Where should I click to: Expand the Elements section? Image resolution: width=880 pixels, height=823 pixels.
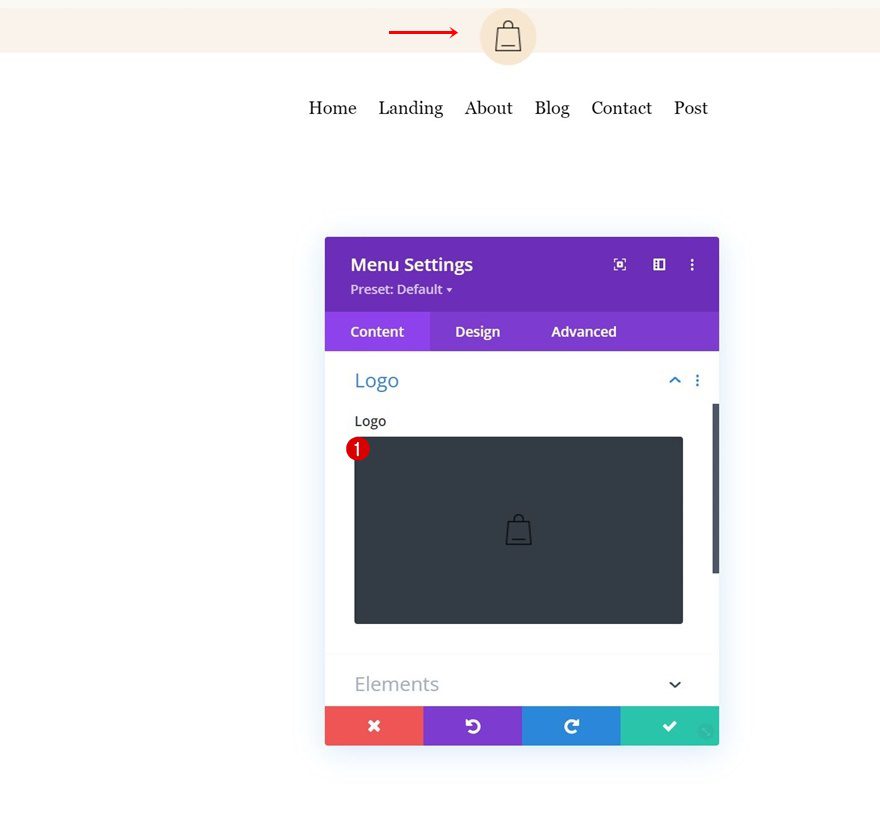pyautogui.click(x=674, y=684)
